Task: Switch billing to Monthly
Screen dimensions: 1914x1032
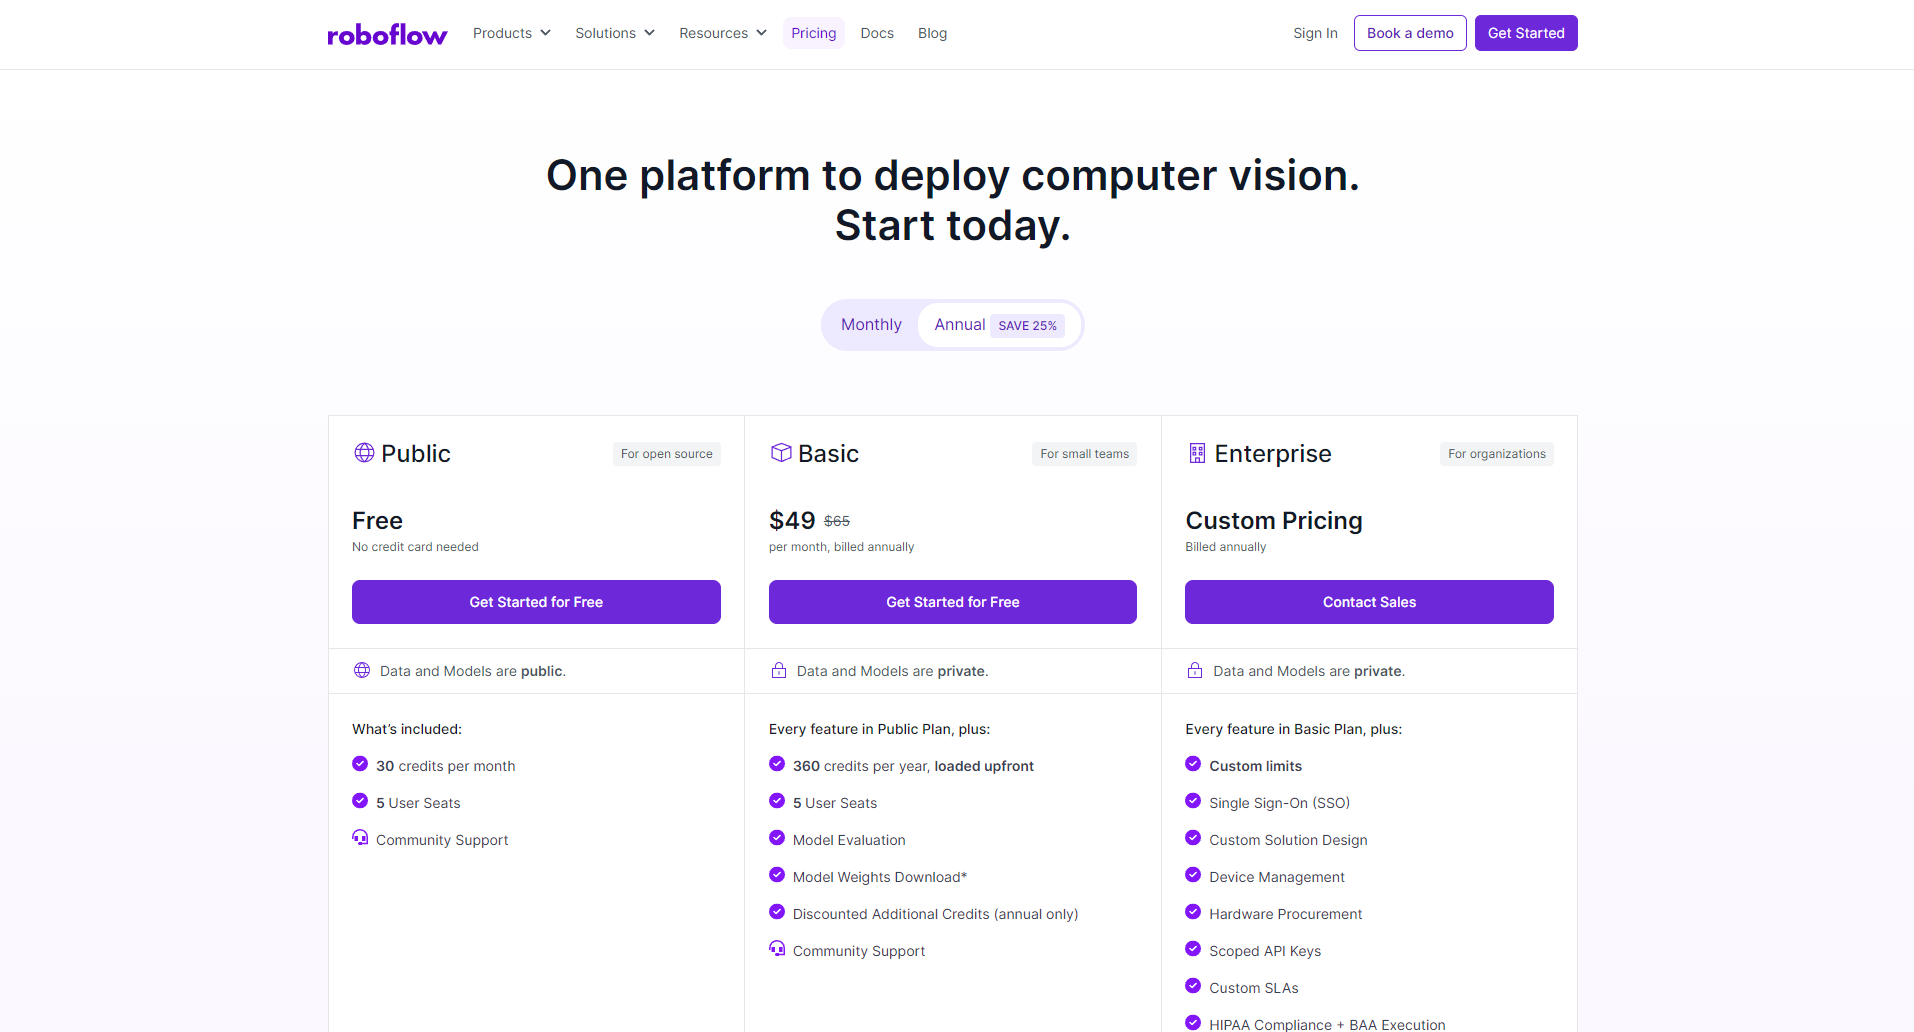Action: (x=871, y=325)
